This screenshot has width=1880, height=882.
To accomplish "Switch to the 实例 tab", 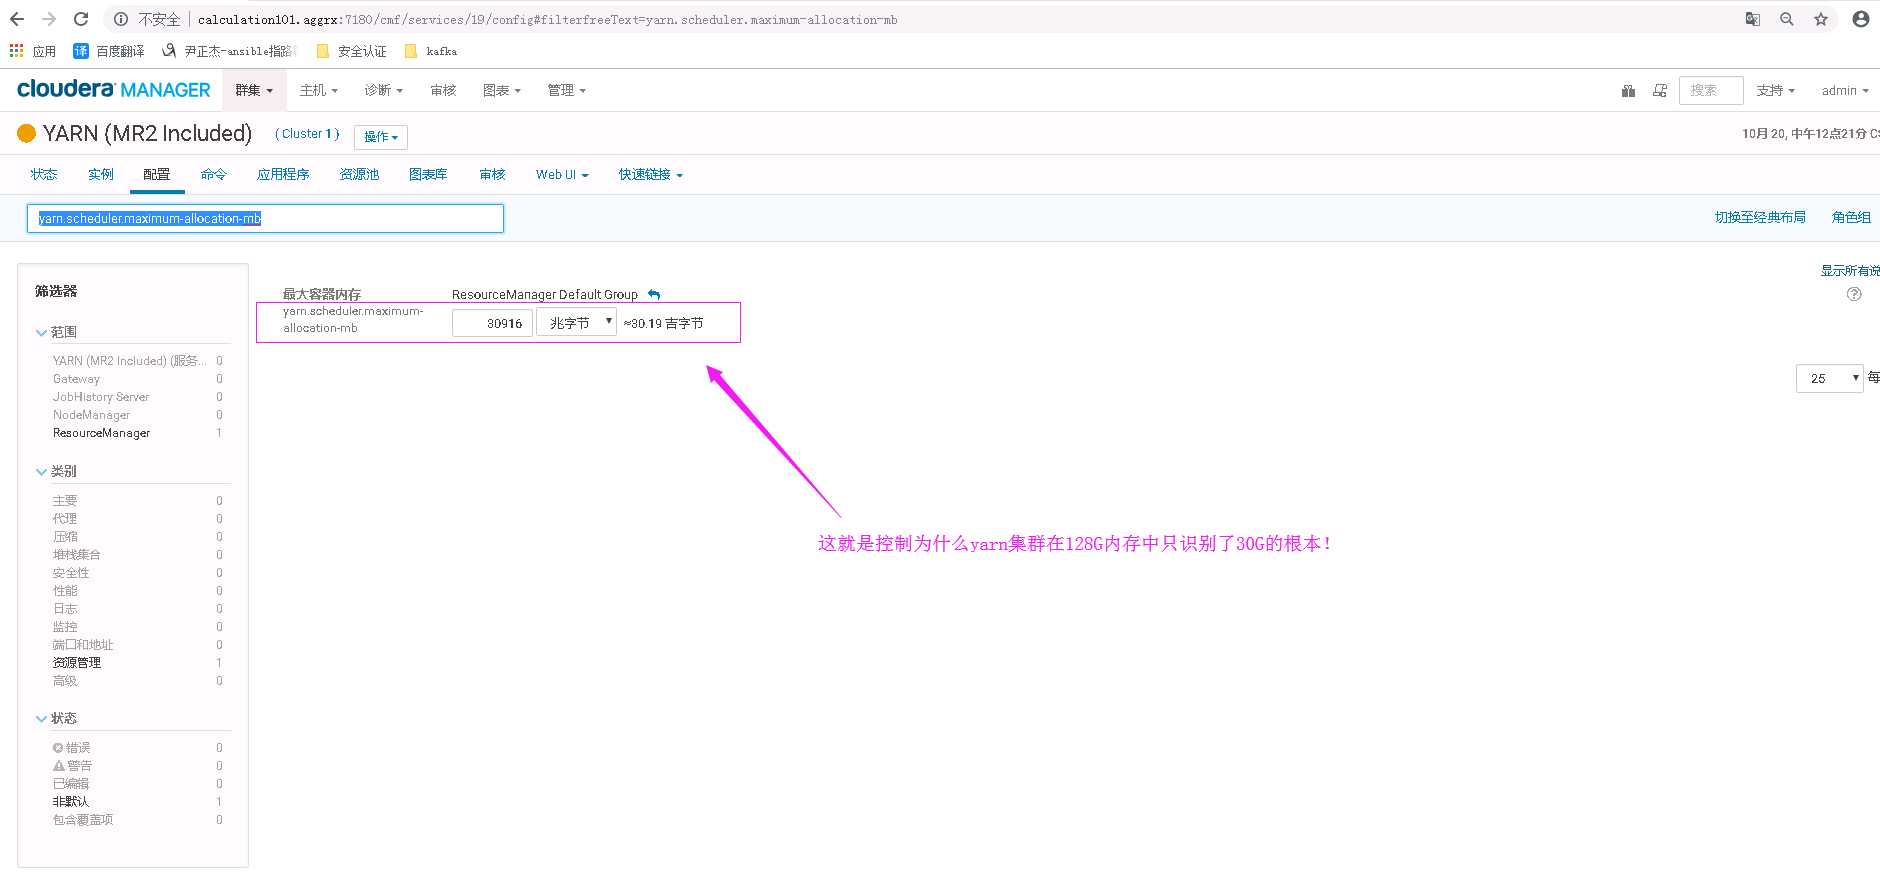I will (x=101, y=174).
